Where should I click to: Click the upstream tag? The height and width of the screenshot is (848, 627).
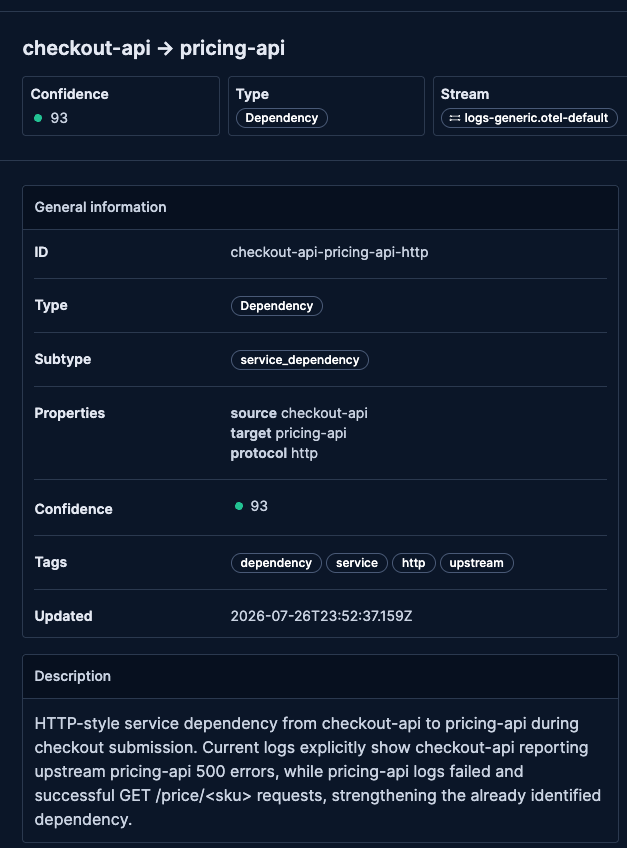point(476,563)
